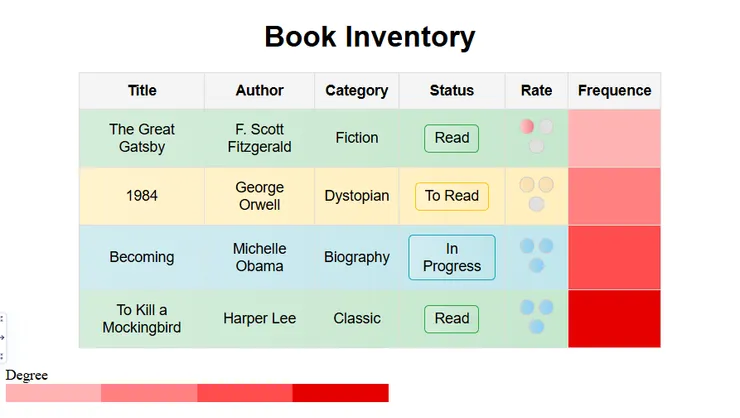This screenshot has height=418, width=740.
Task: Click the Title column header
Action: click(142, 90)
